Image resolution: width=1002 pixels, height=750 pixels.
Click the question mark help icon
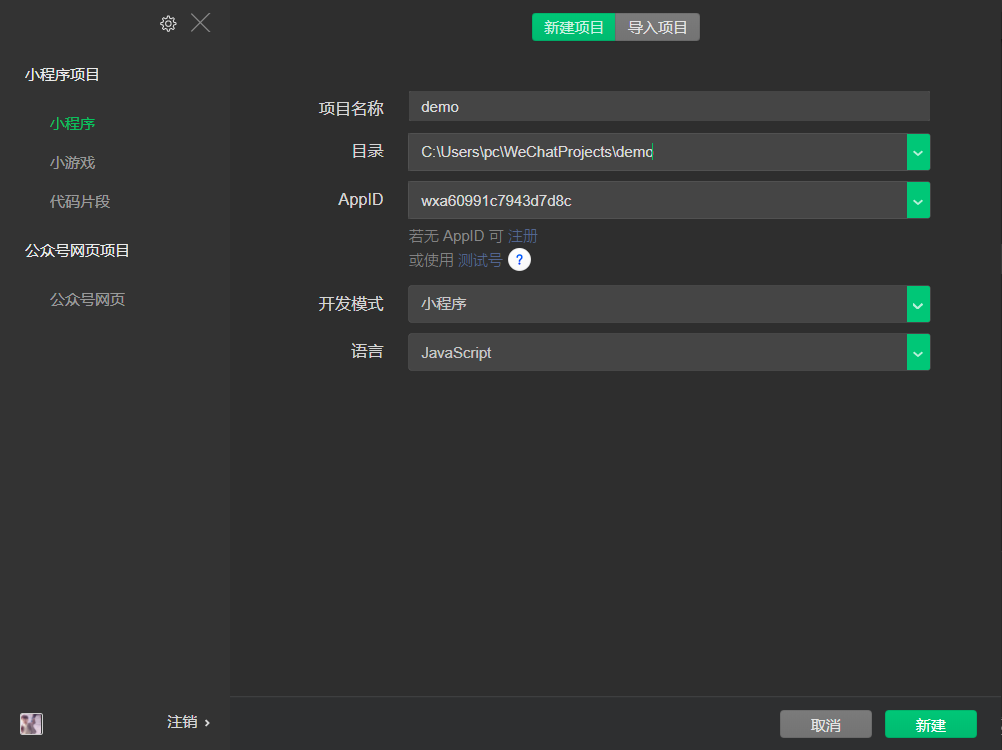[520, 260]
